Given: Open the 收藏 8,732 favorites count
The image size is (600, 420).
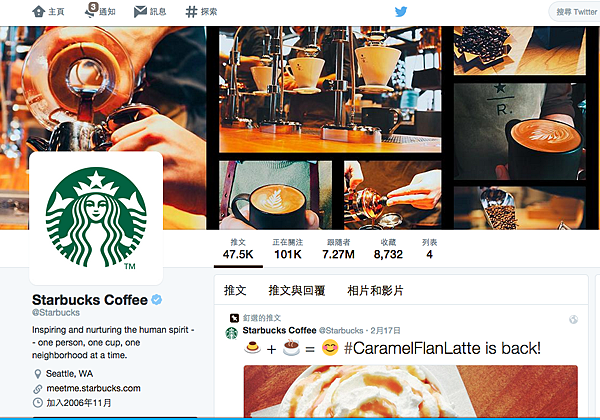Looking at the screenshot, I should pyautogui.click(x=388, y=249).
